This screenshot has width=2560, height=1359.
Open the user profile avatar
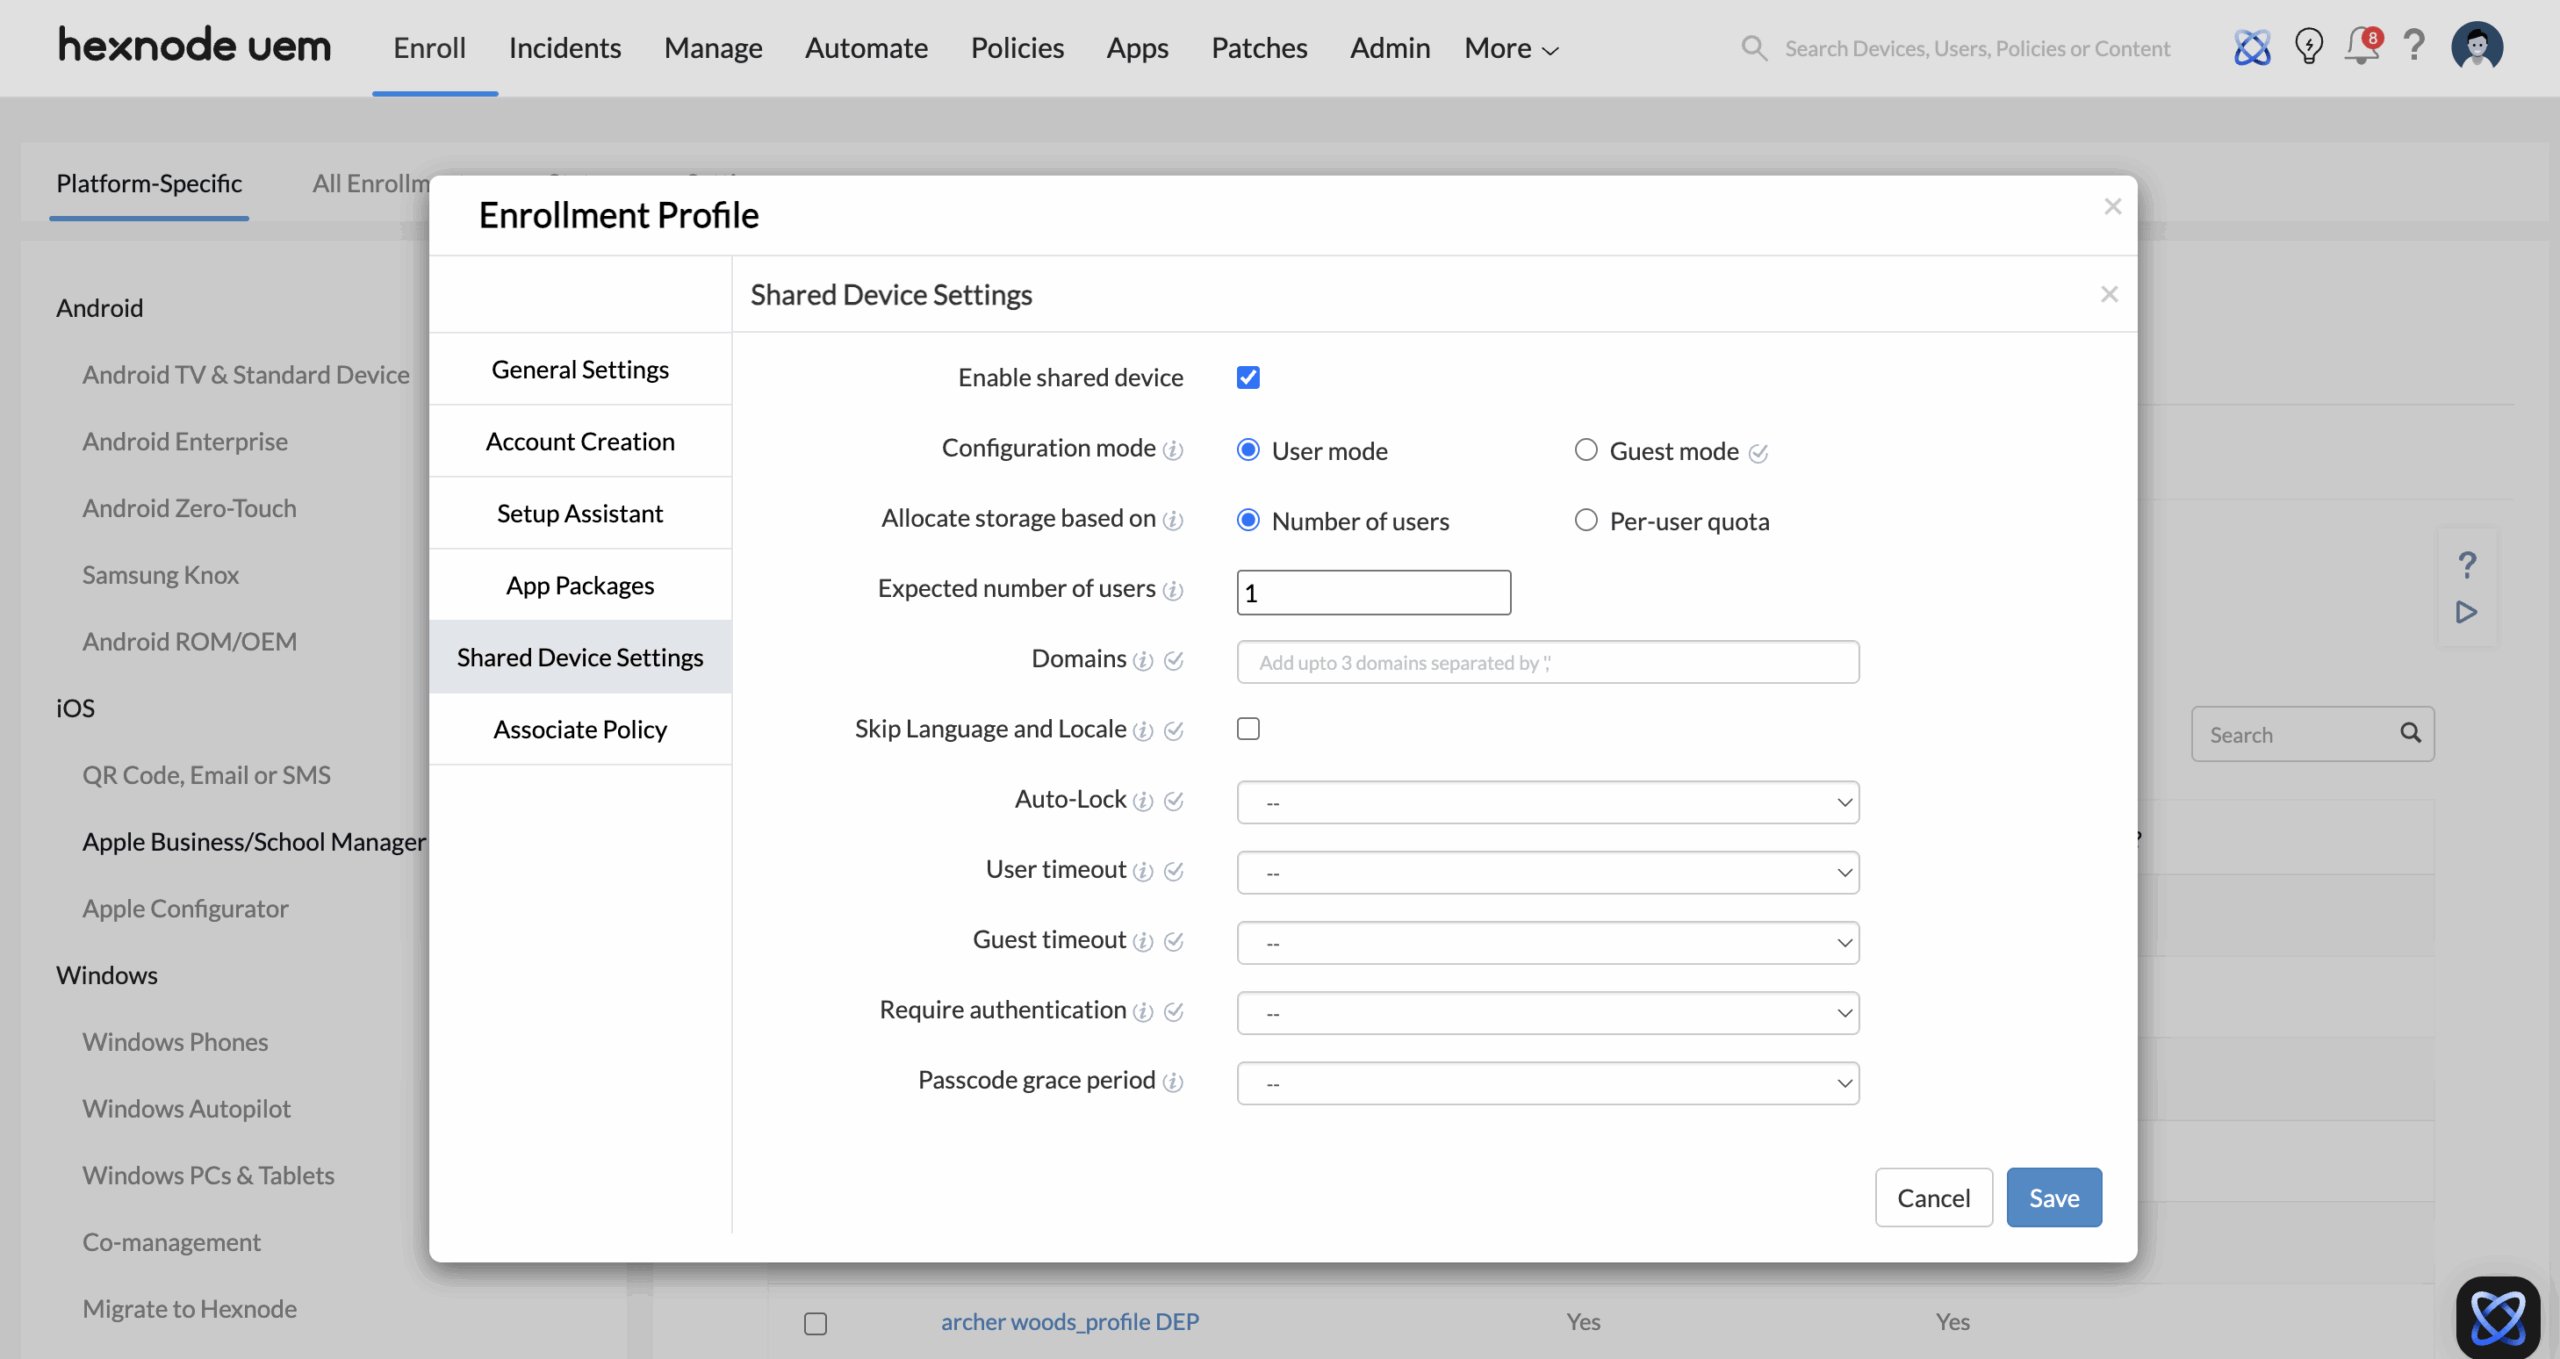click(x=2476, y=47)
